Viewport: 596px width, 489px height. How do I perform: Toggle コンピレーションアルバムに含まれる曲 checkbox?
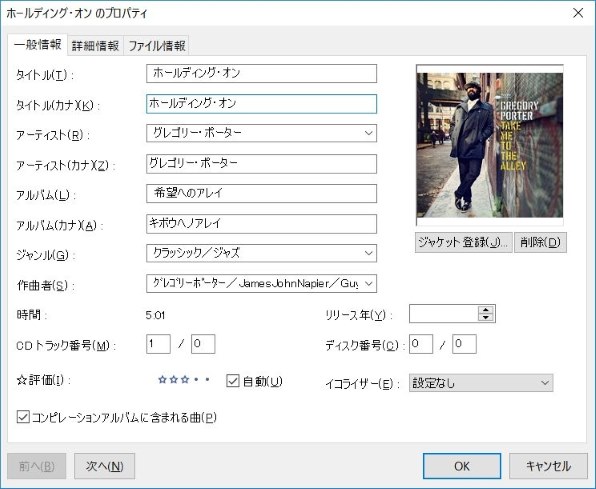[23, 417]
